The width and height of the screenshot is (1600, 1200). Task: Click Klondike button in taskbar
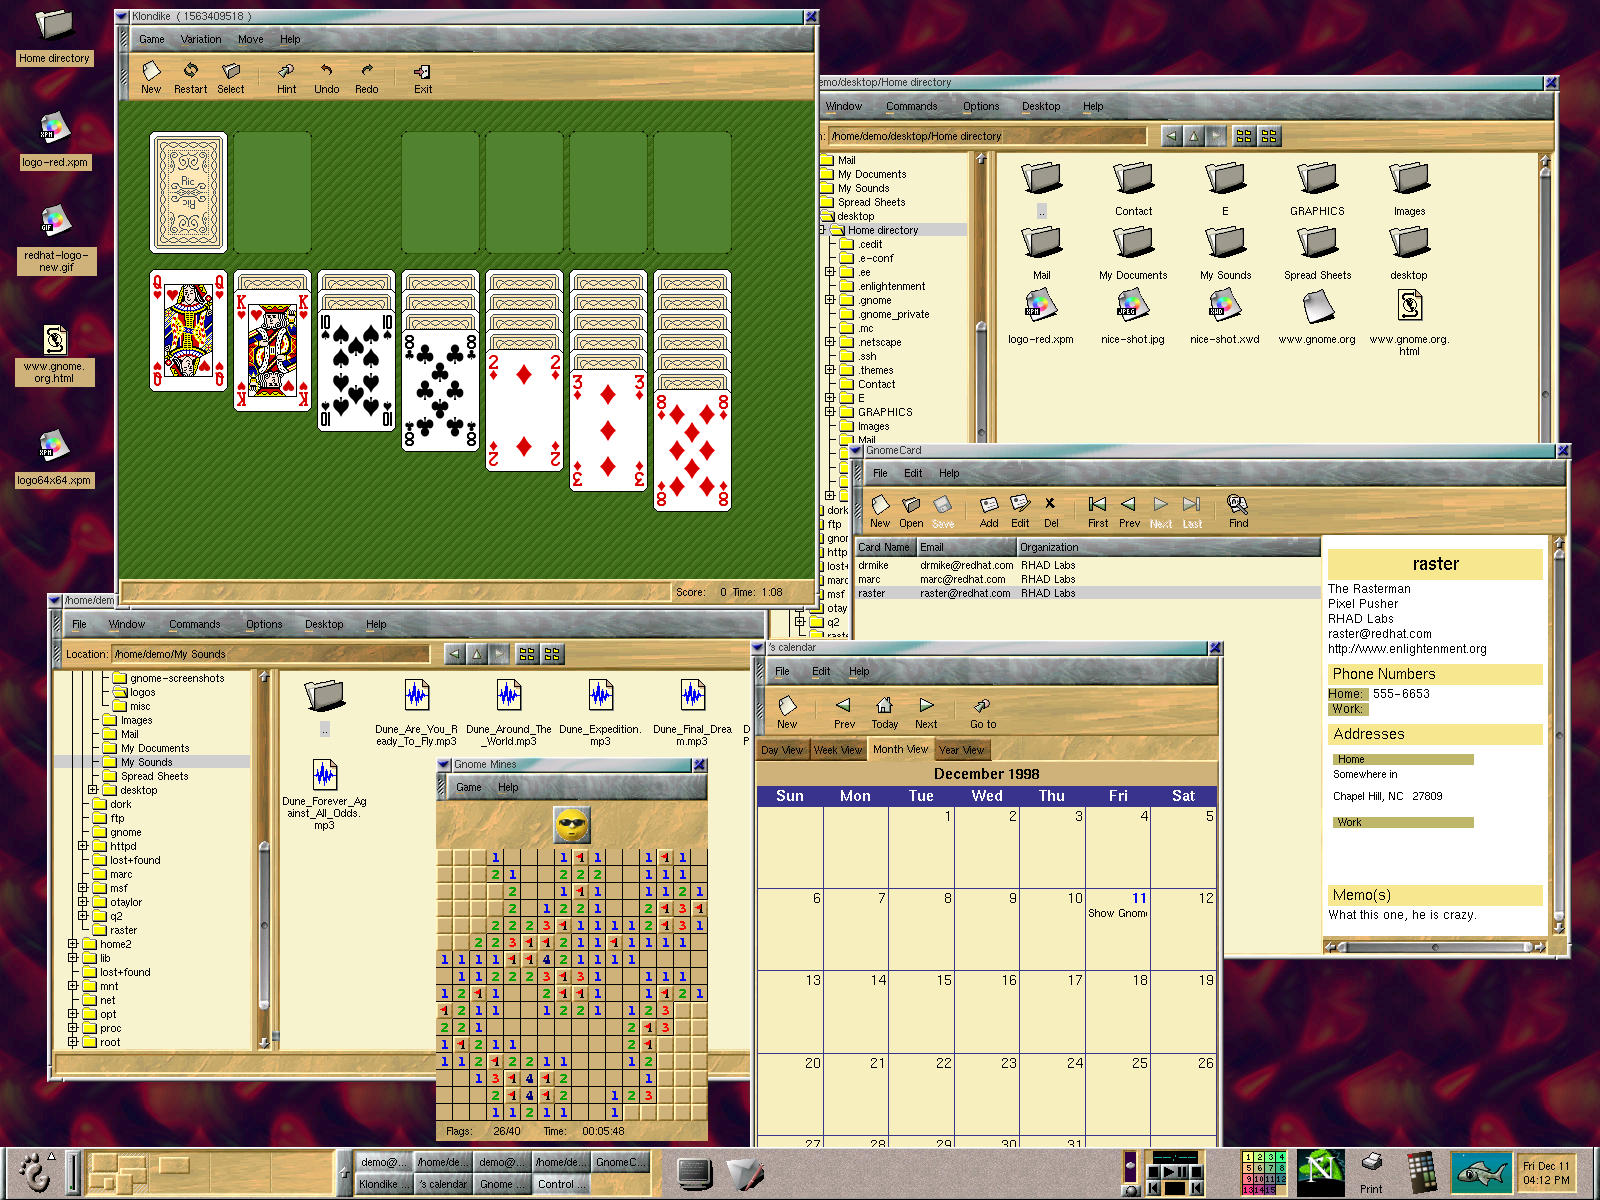(x=383, y=1184)
